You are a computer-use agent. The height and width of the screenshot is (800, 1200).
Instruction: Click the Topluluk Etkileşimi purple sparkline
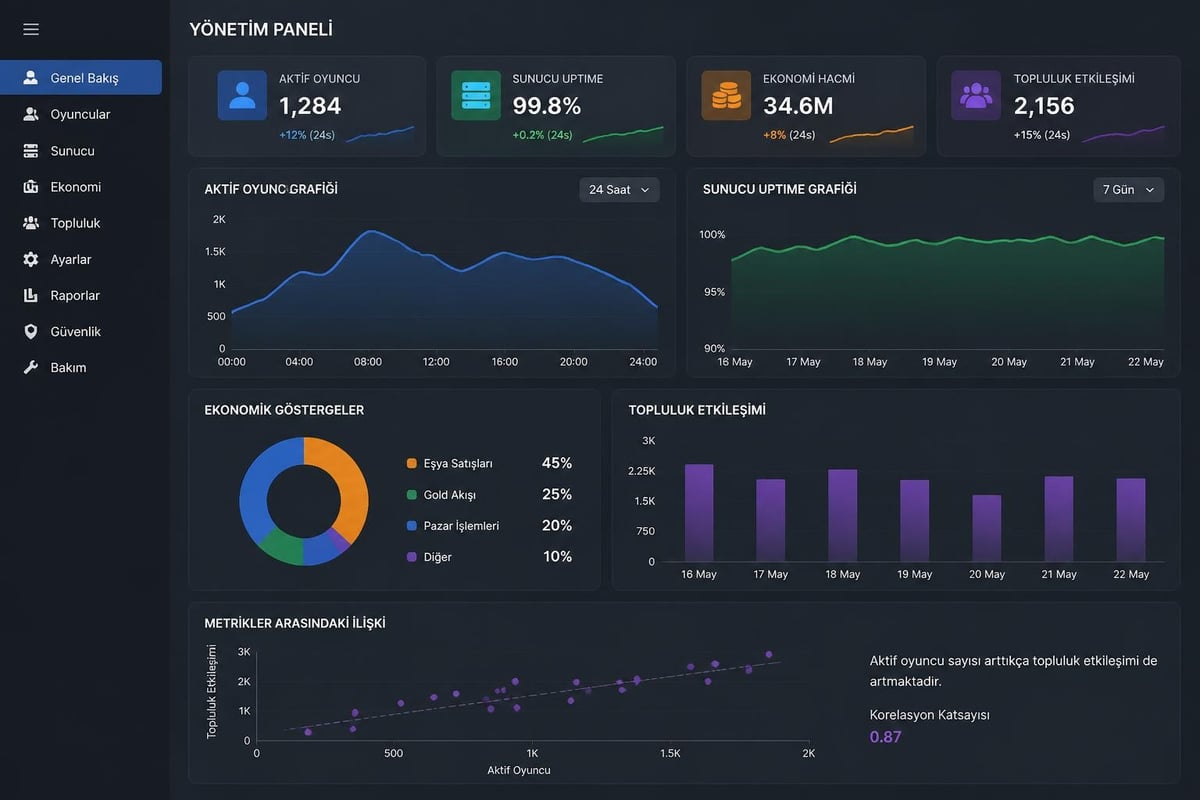[x=1124, y=134]
